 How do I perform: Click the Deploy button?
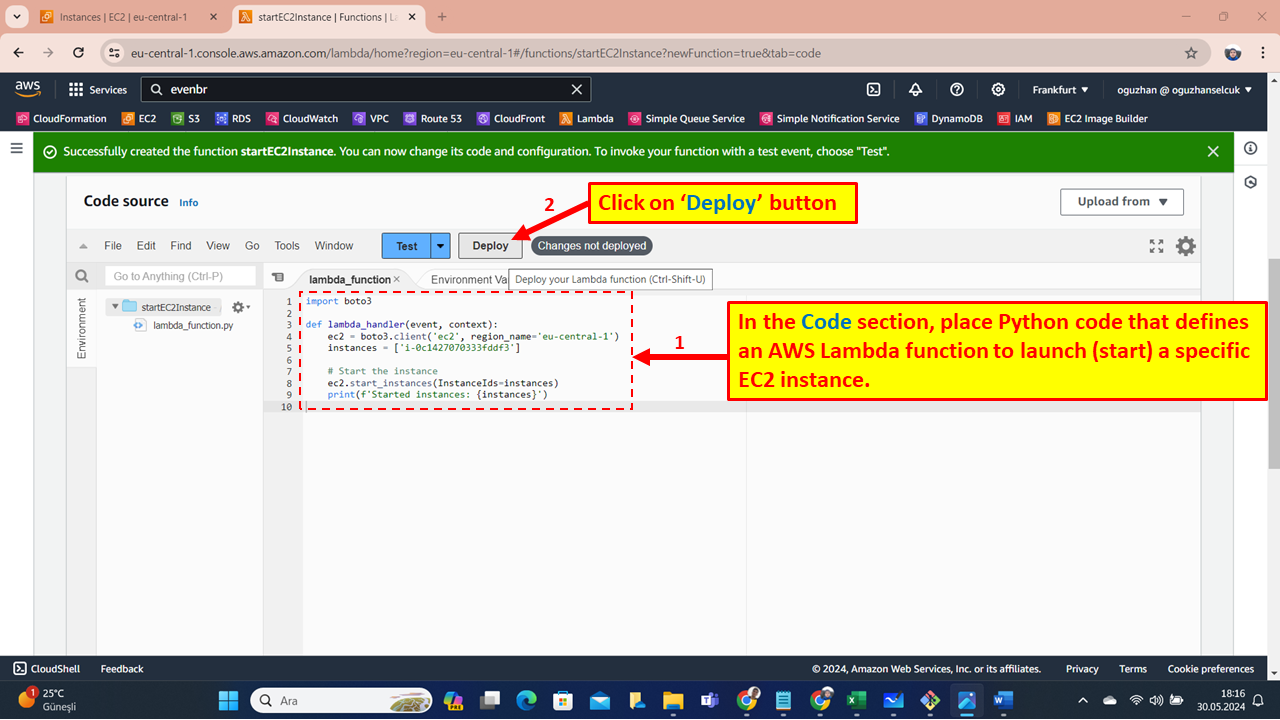(x=490, y=245)
